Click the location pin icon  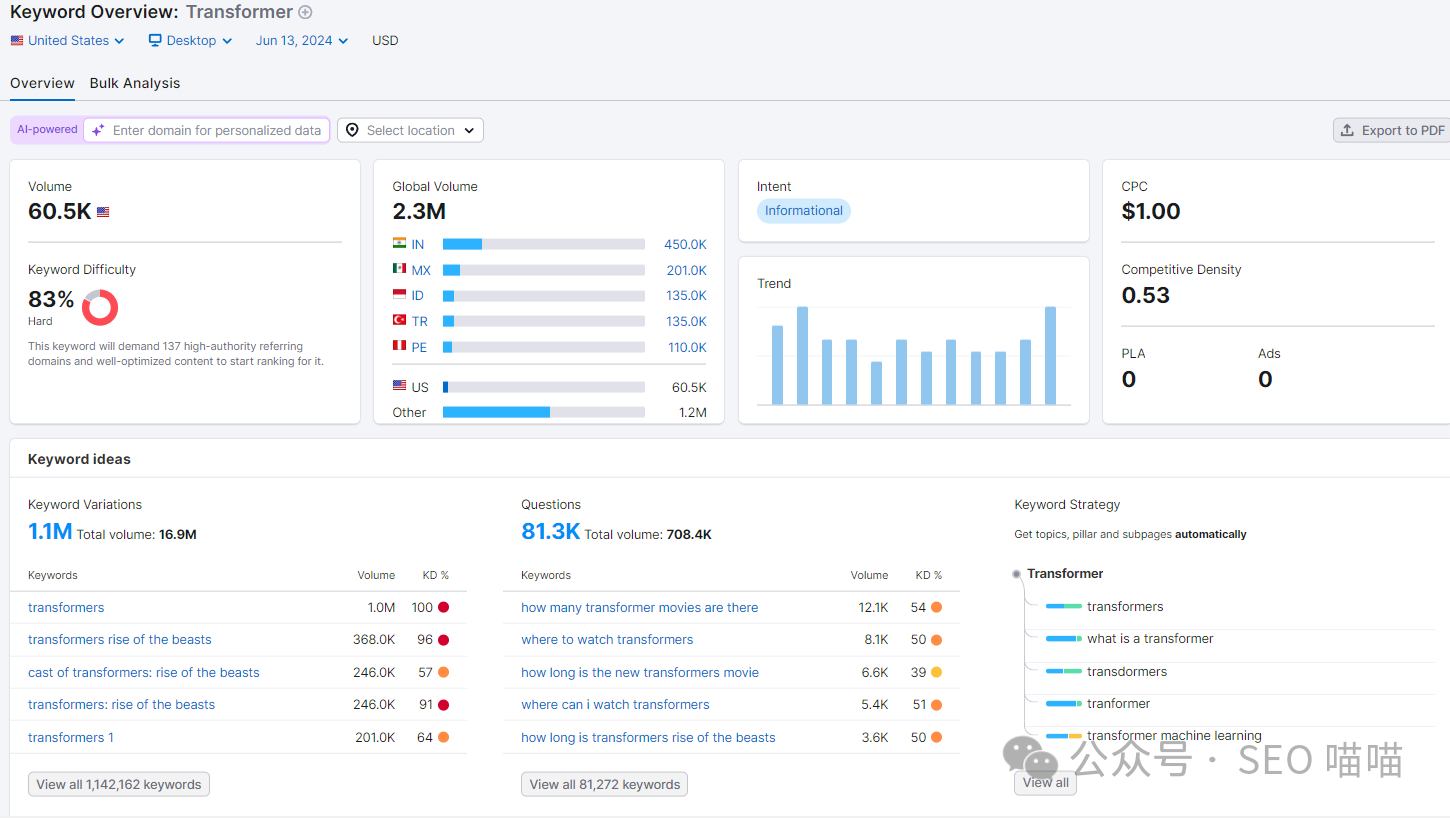tap(352, 130)
